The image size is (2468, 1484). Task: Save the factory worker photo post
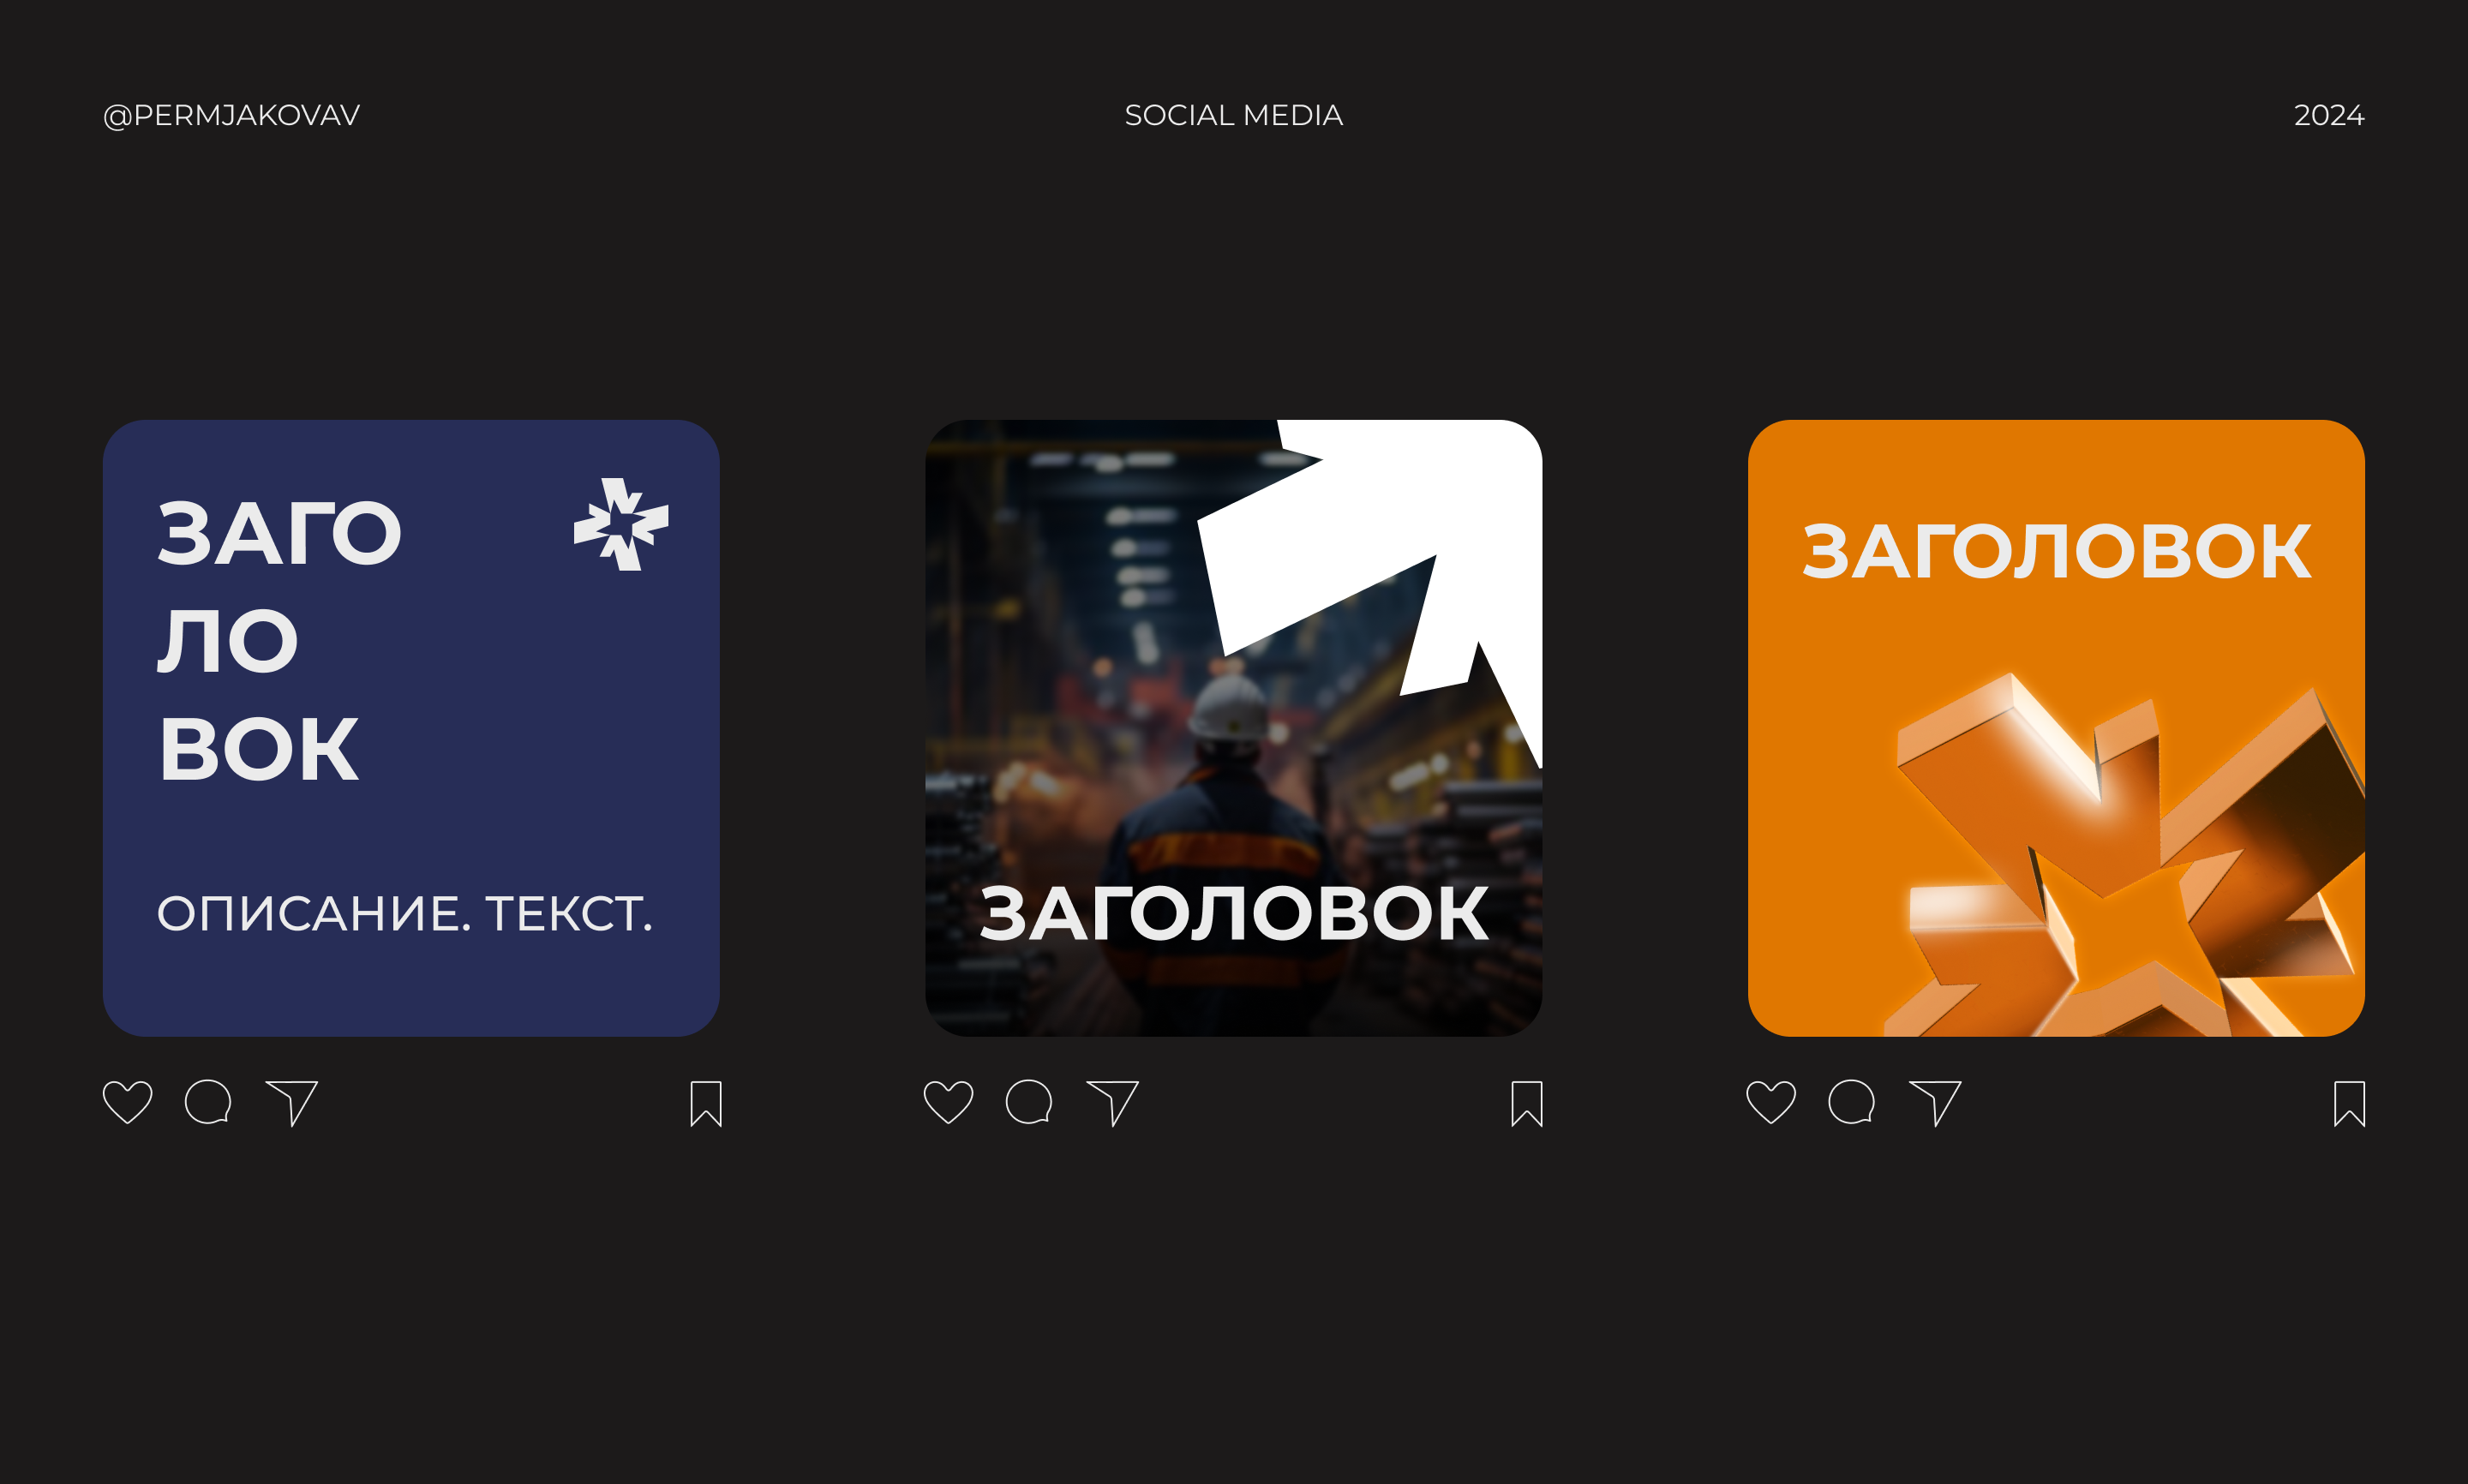click(x=1527, y=1104)
